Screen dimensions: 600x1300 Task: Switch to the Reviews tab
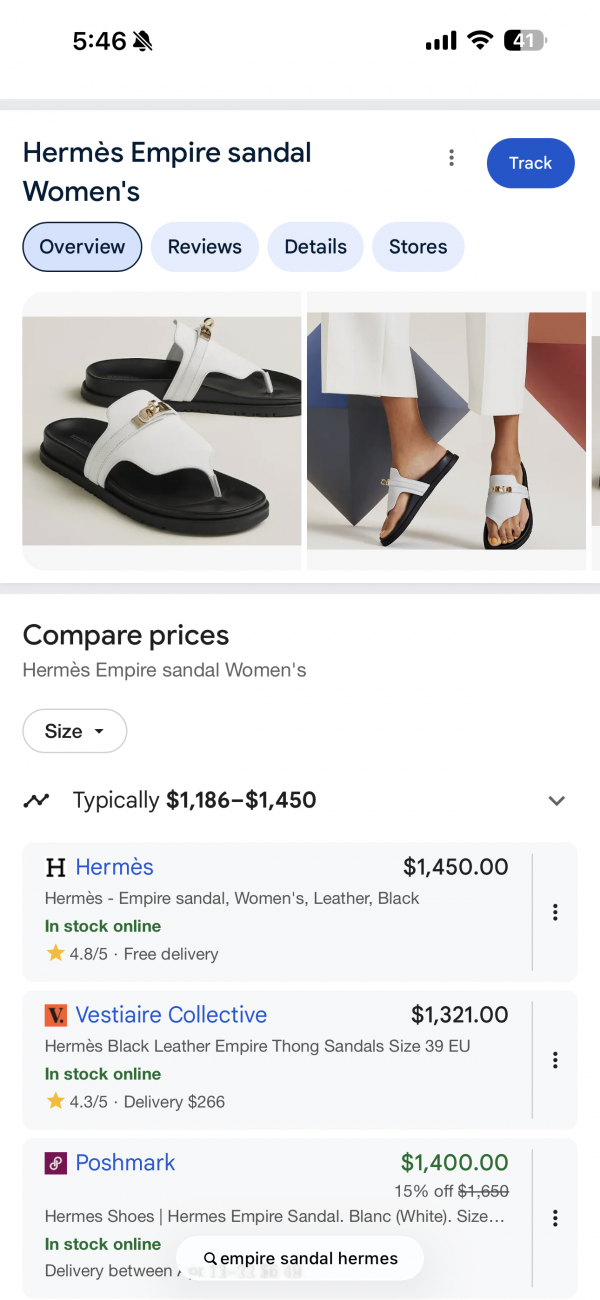[x=205, y=247]
